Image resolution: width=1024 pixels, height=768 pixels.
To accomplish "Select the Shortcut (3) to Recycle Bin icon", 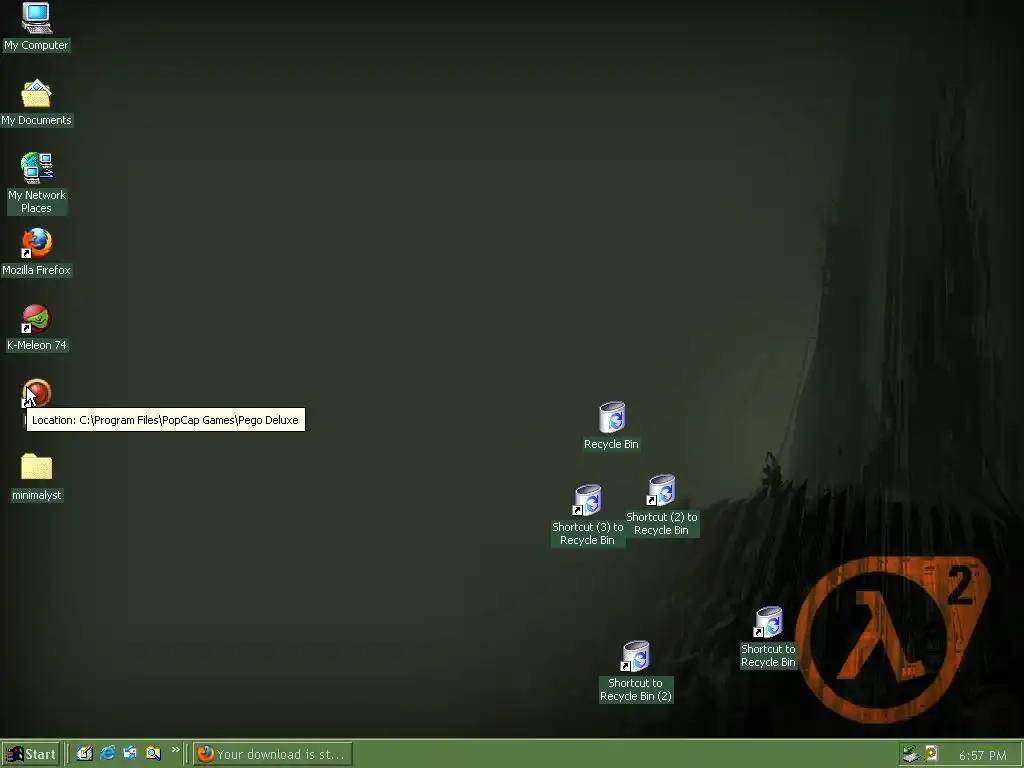I will click(587, 500).
